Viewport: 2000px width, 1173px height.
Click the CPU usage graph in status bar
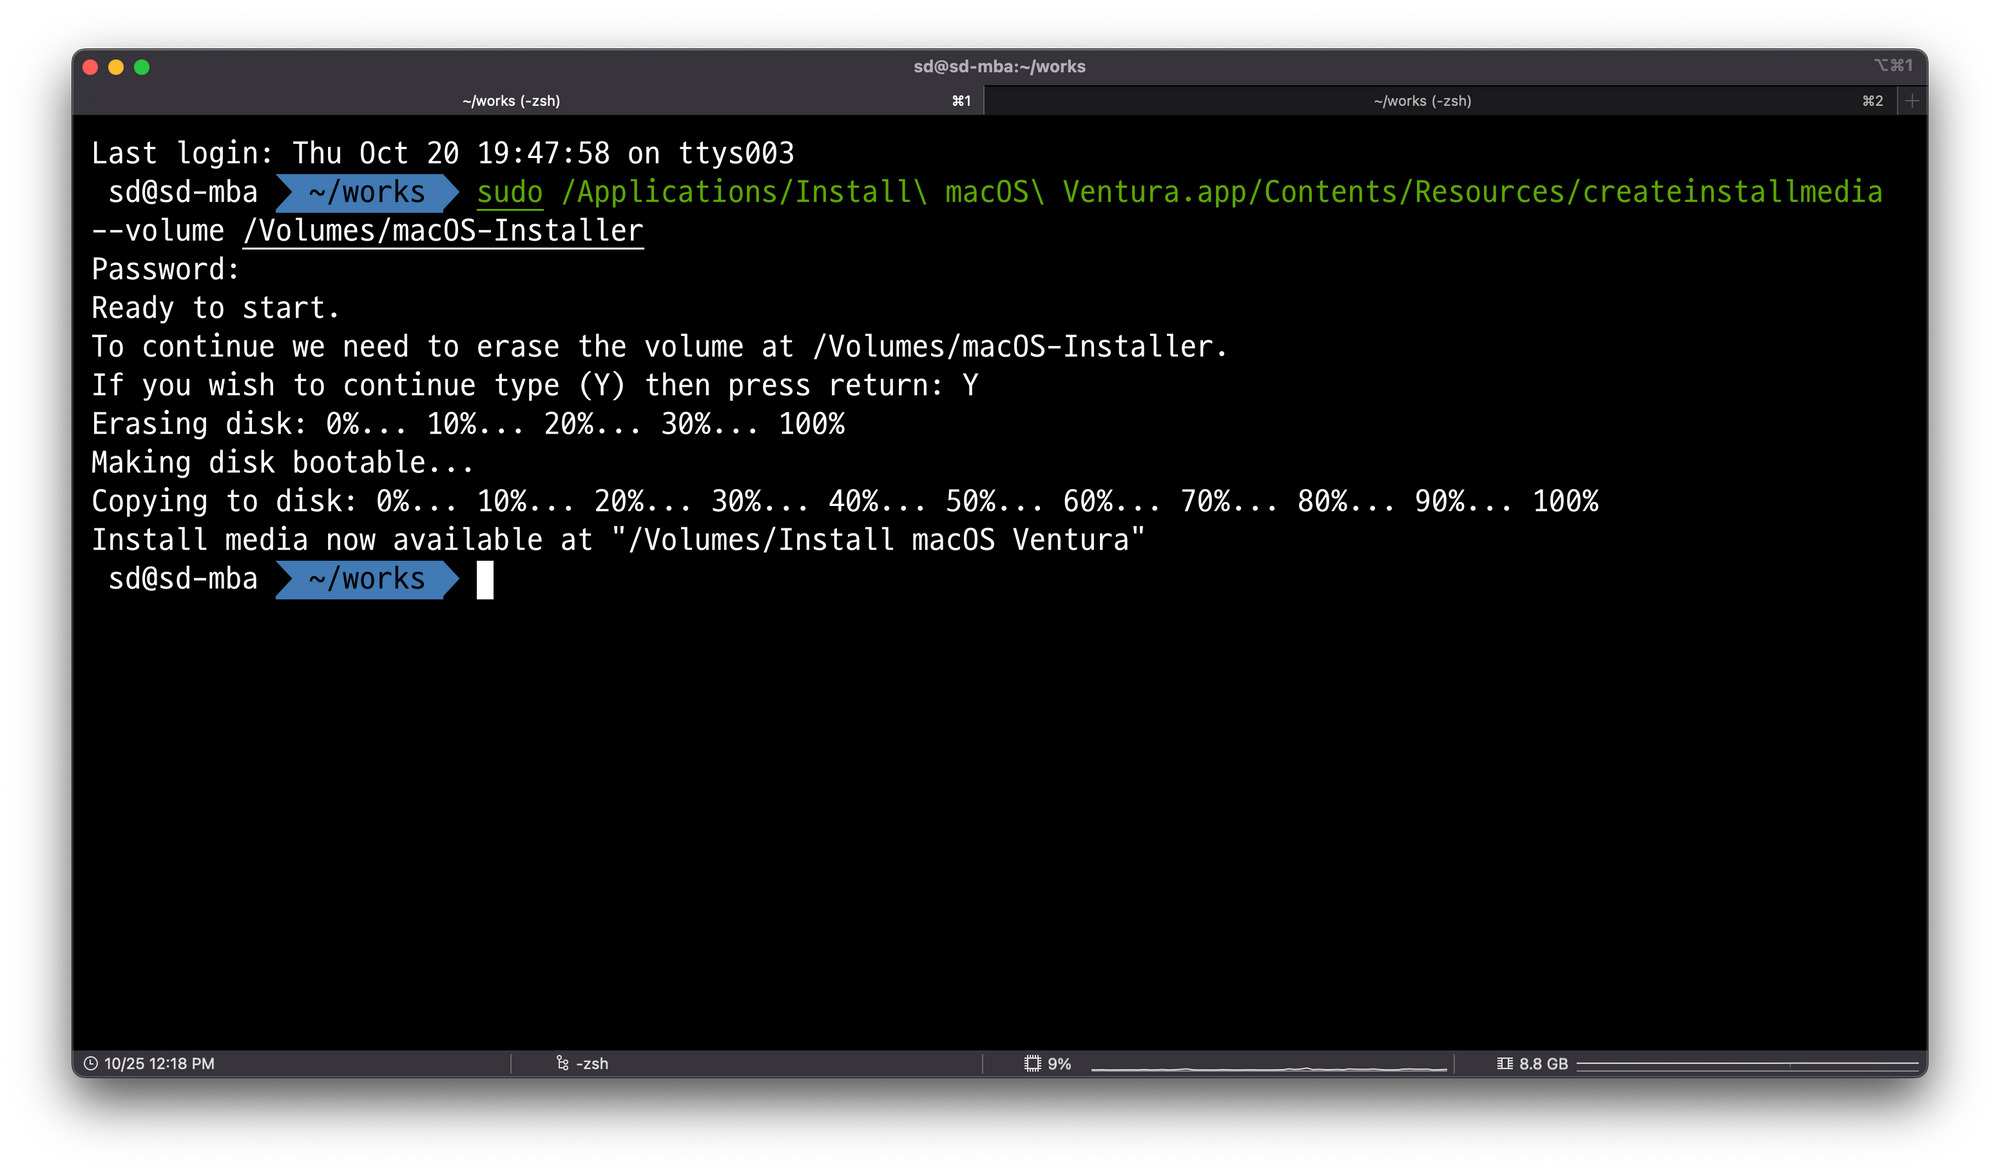[1269, 1066]
